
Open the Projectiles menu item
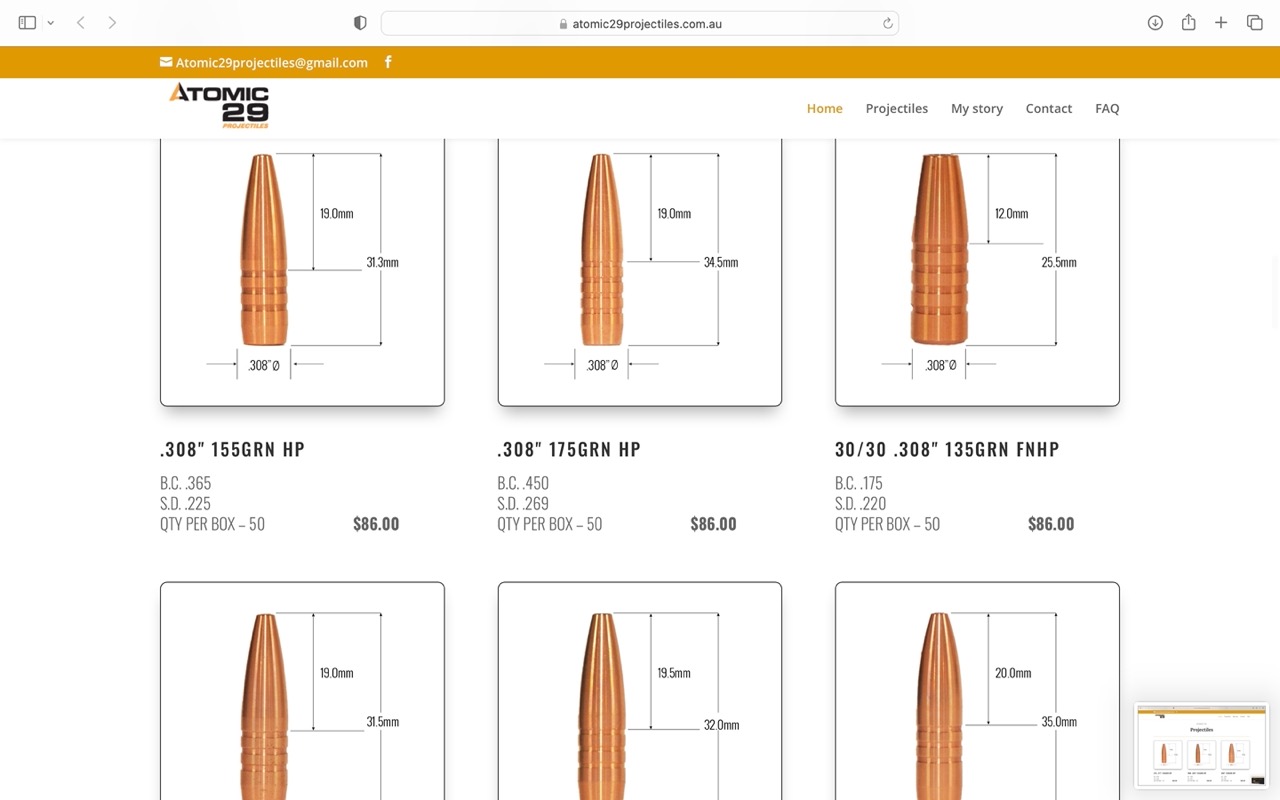[x=897, y=108]
